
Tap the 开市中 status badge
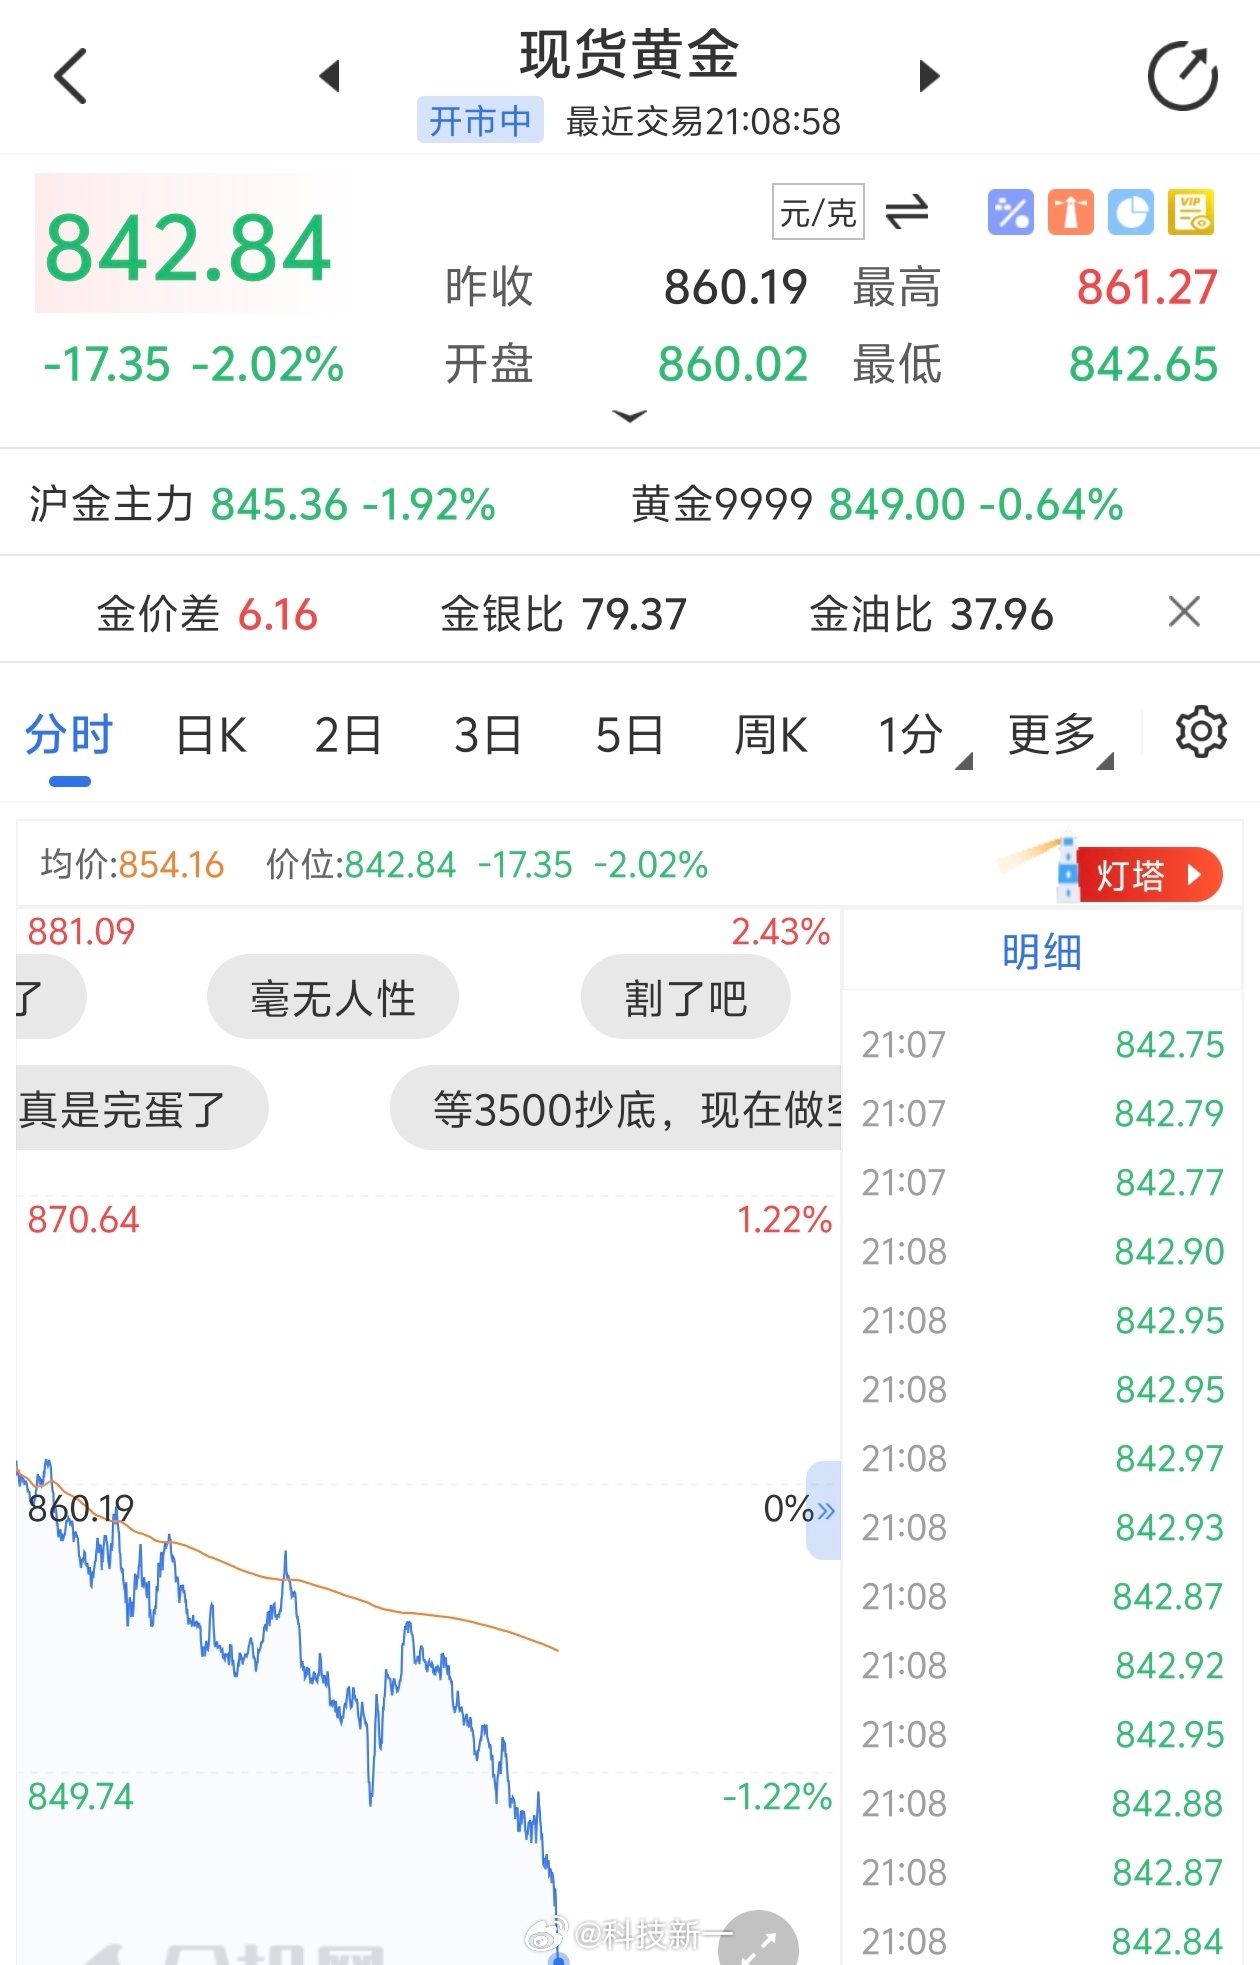click(x=480, y=121)
